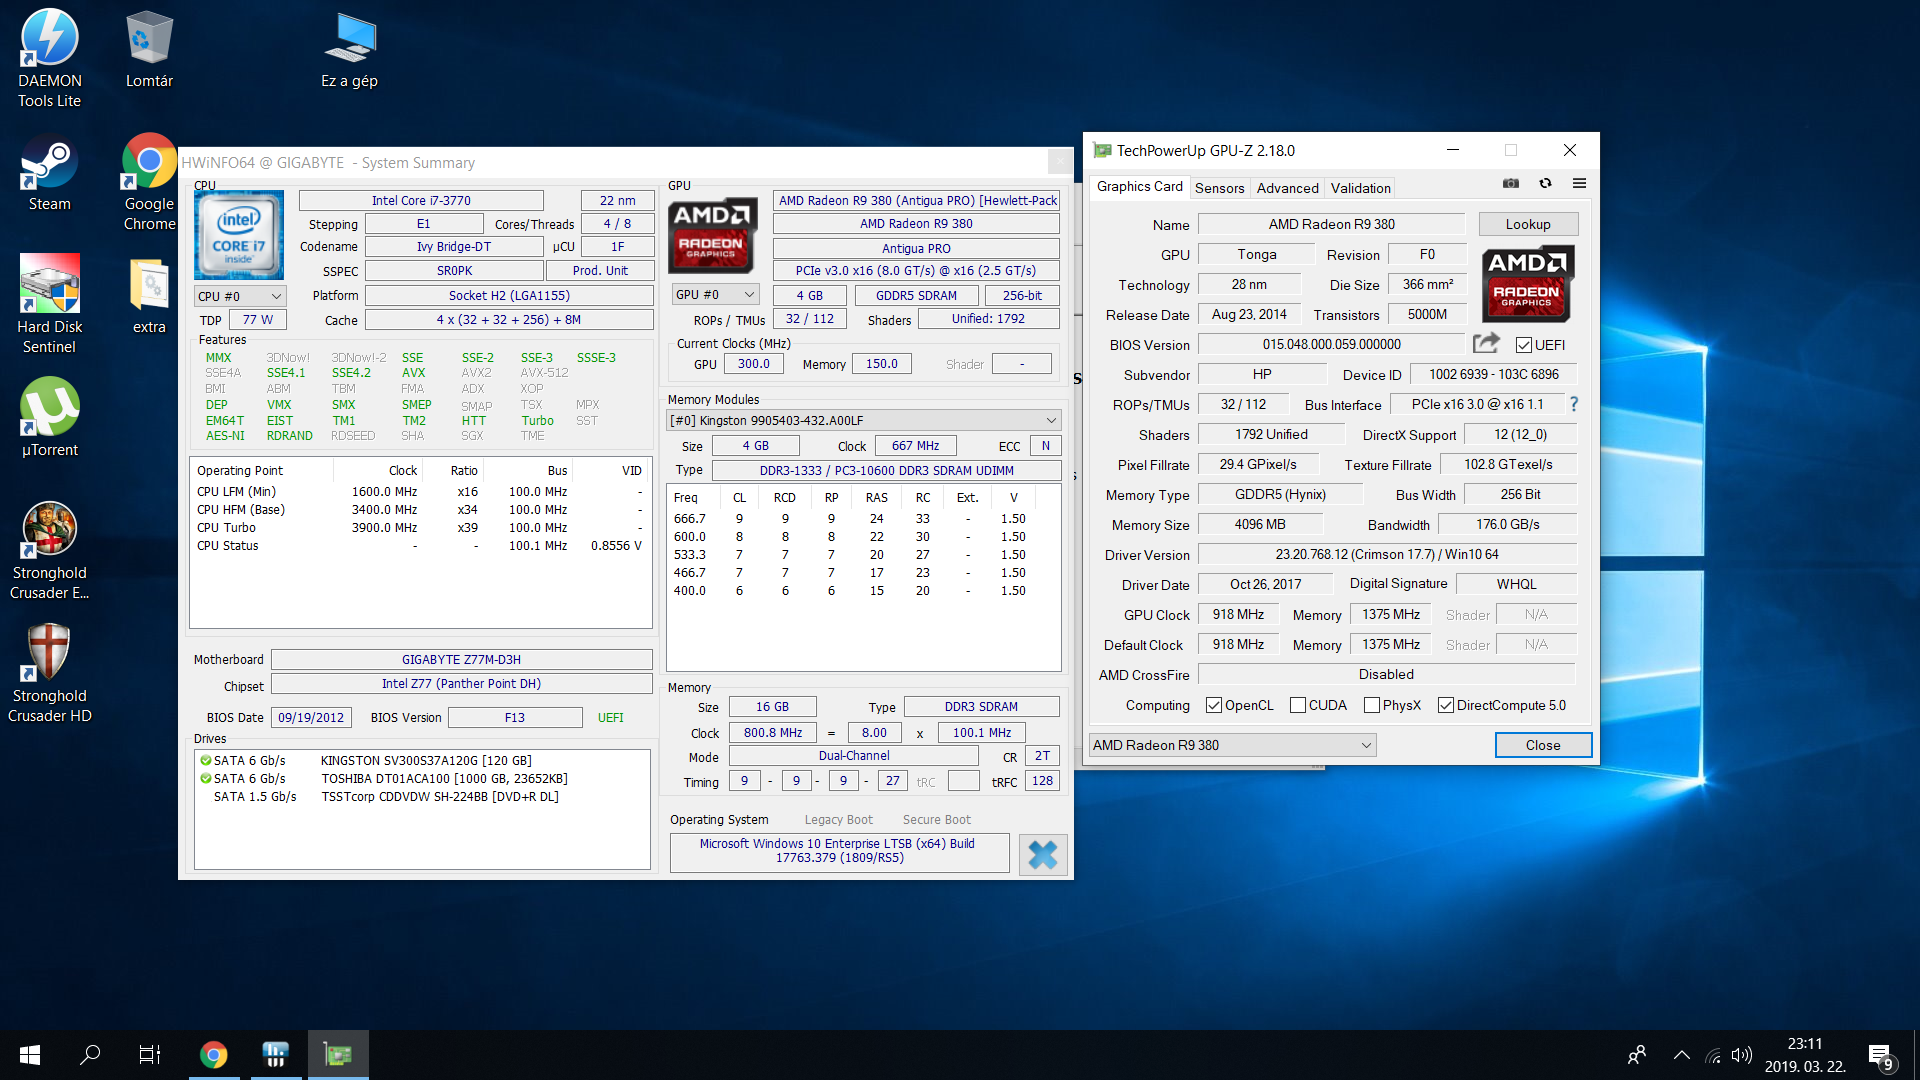1920x1080 pixels.
Task: Open taskbar search
Action: point(90,1054)
